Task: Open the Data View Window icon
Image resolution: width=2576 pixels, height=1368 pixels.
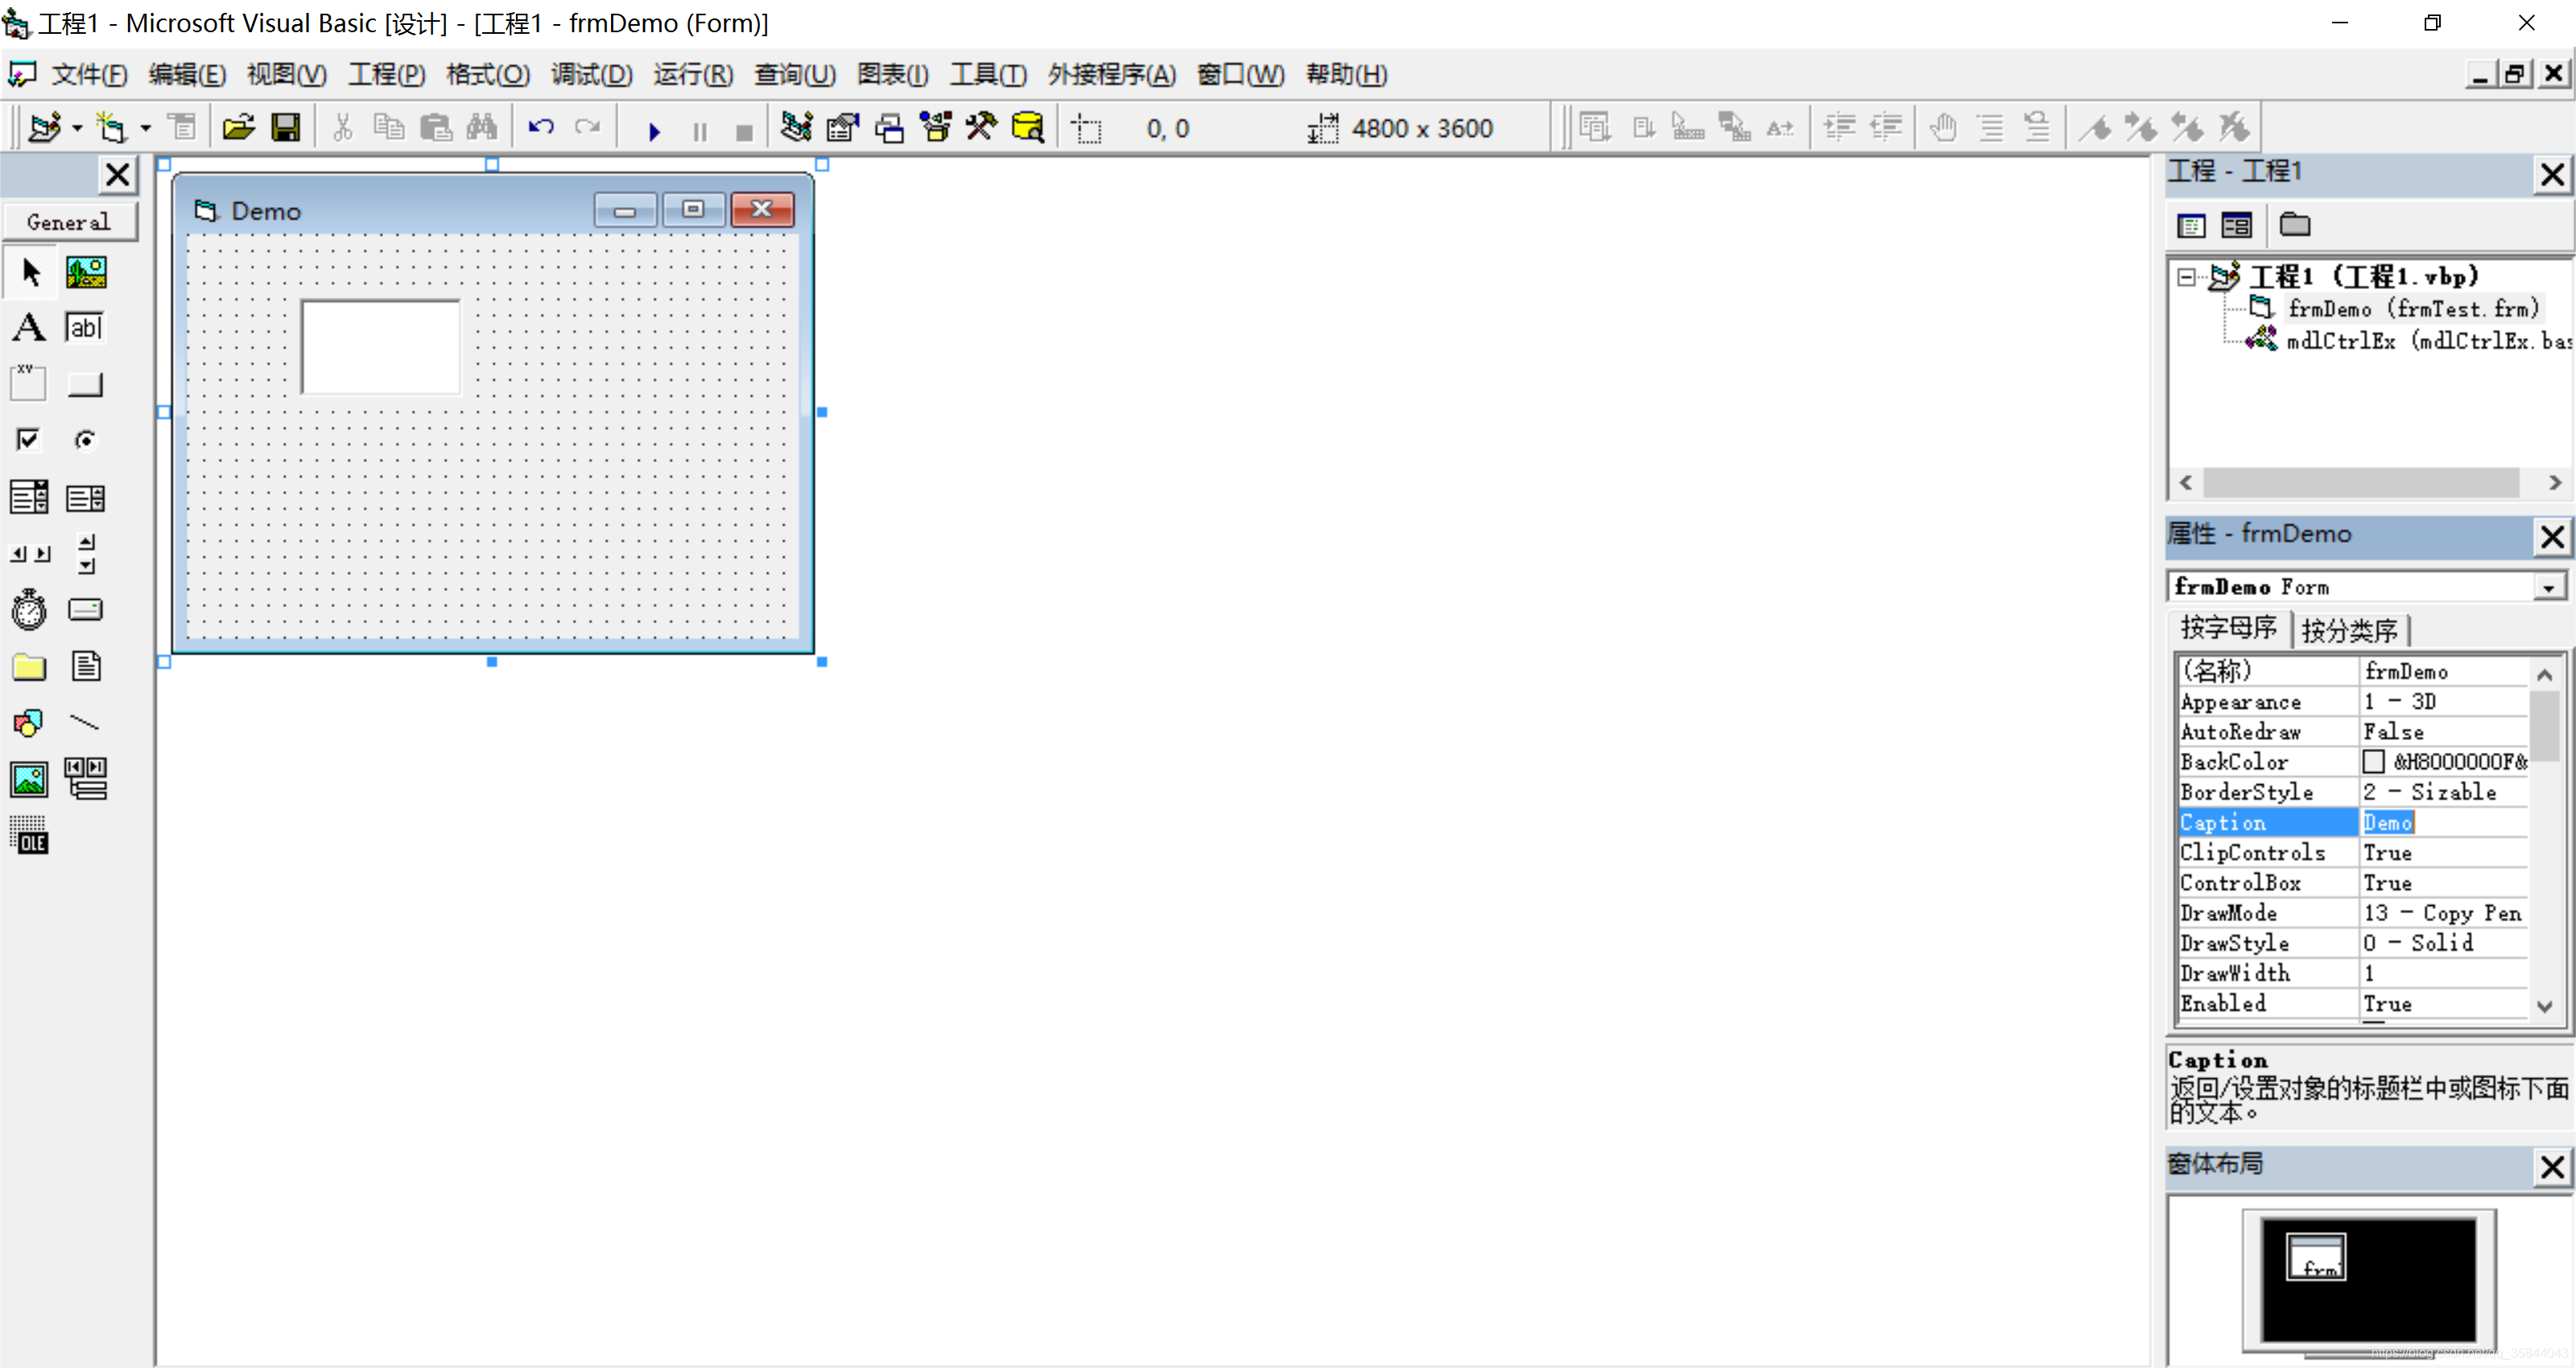Action: click(x=1028, y=128)
